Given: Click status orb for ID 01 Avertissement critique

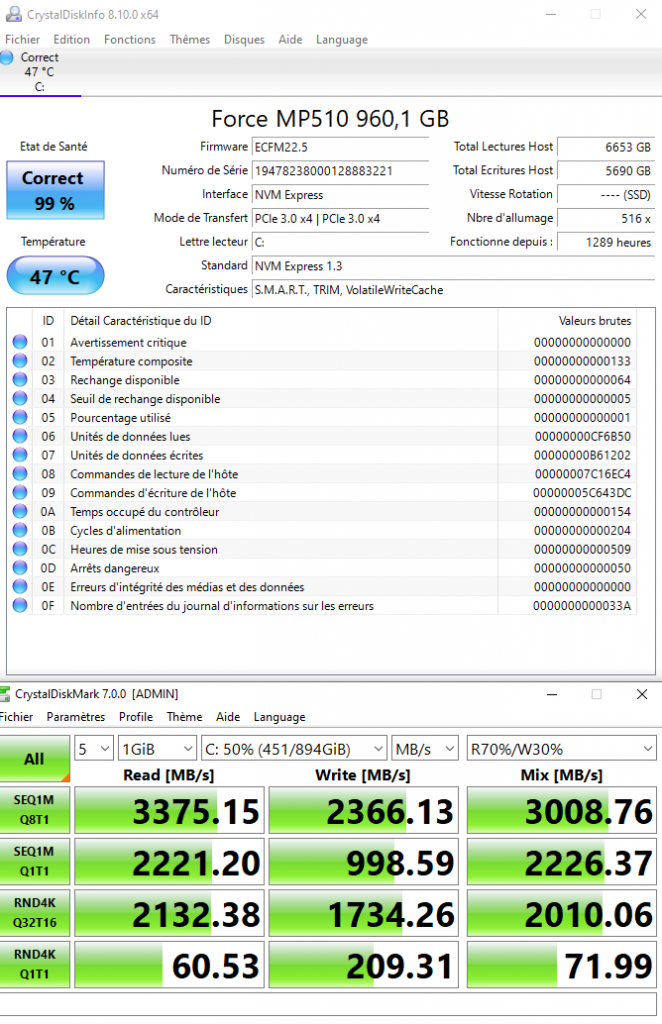Looking at the screenshot, I should tap(20, 342).
